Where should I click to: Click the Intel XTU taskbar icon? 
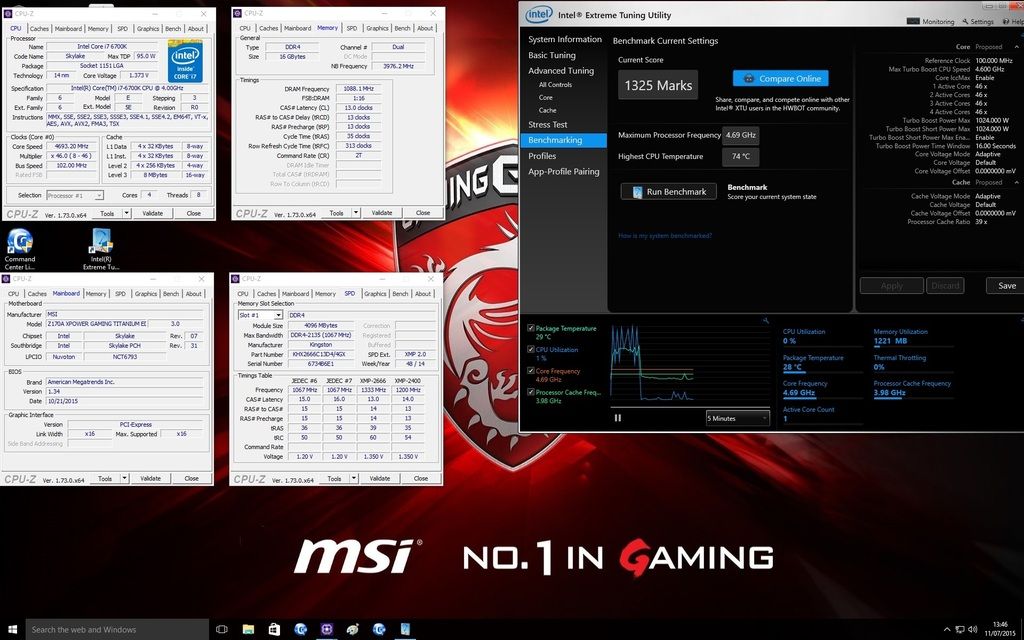405,630
